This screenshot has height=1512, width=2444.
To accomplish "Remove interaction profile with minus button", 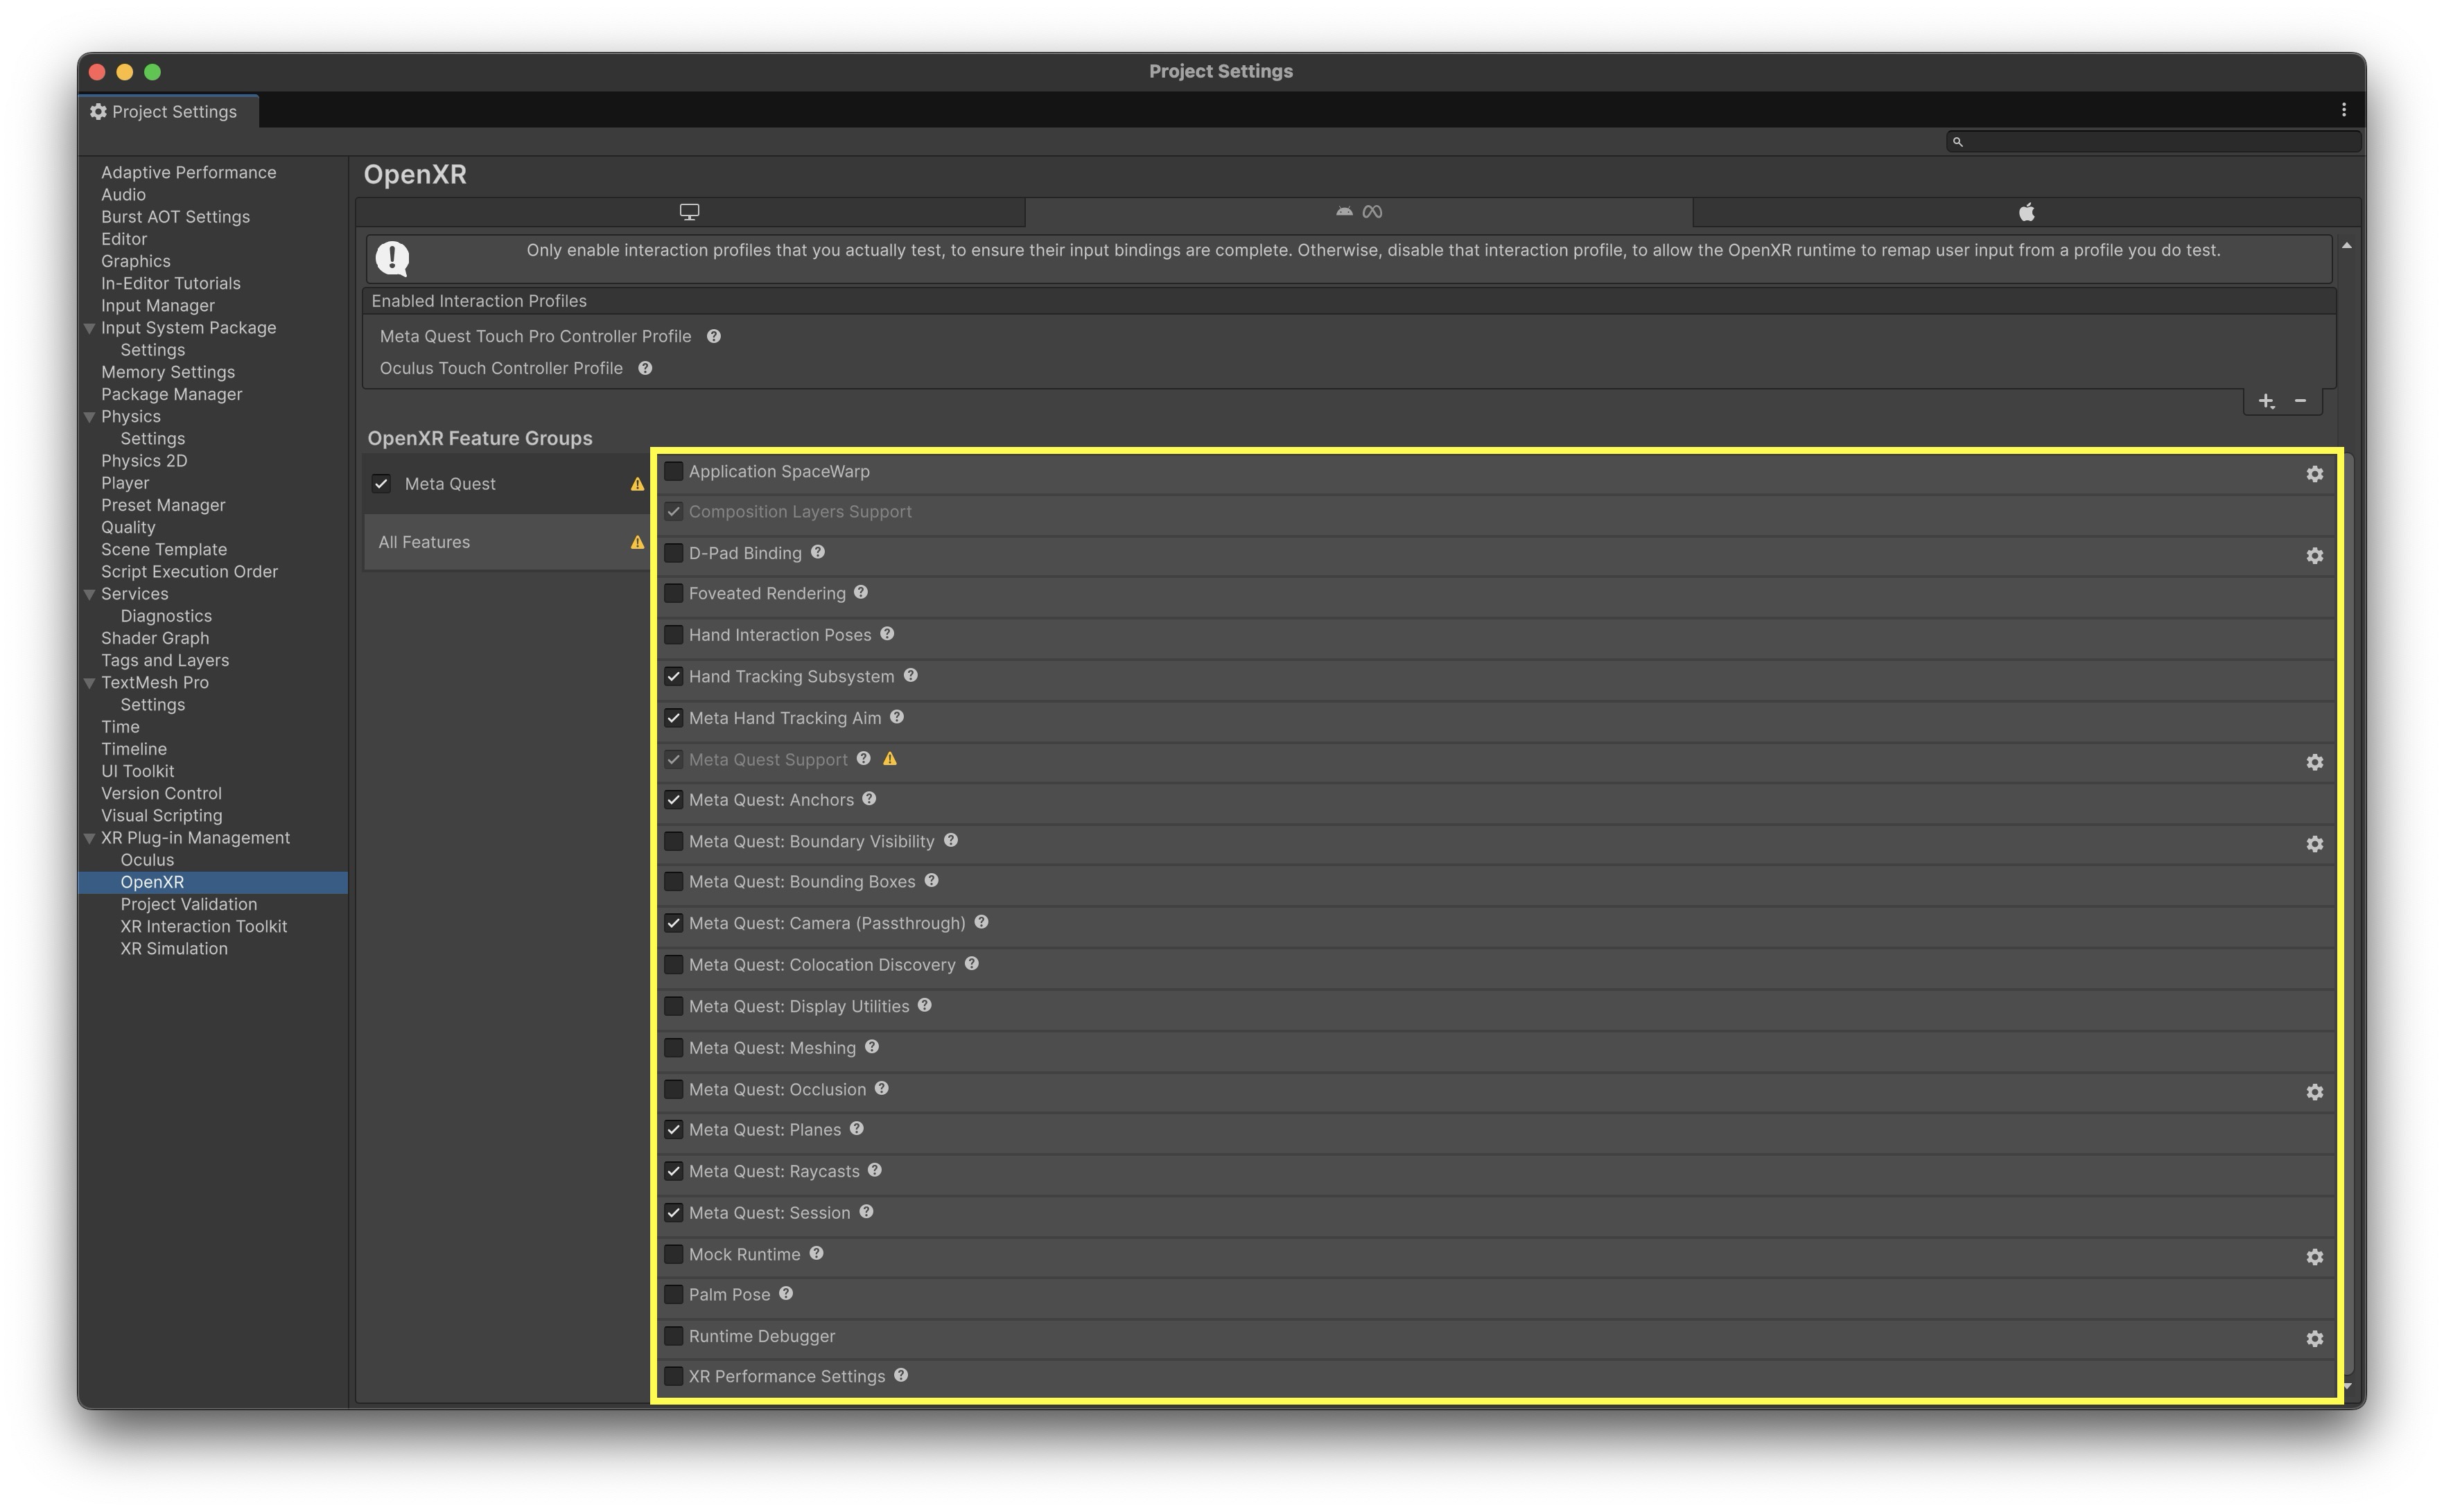I will [x=2300, y=401].
